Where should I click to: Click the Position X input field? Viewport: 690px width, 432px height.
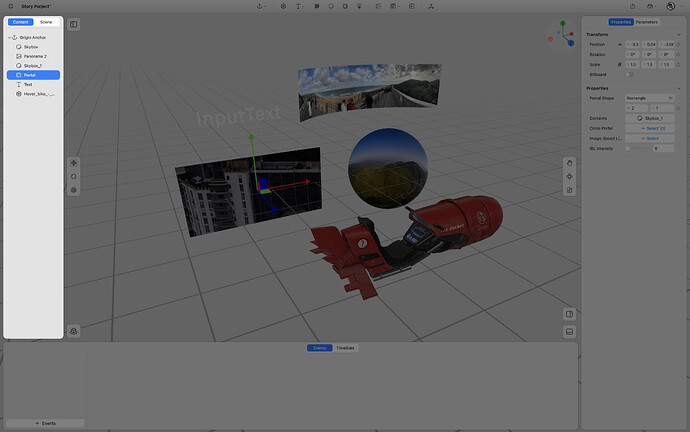point(633,45)
